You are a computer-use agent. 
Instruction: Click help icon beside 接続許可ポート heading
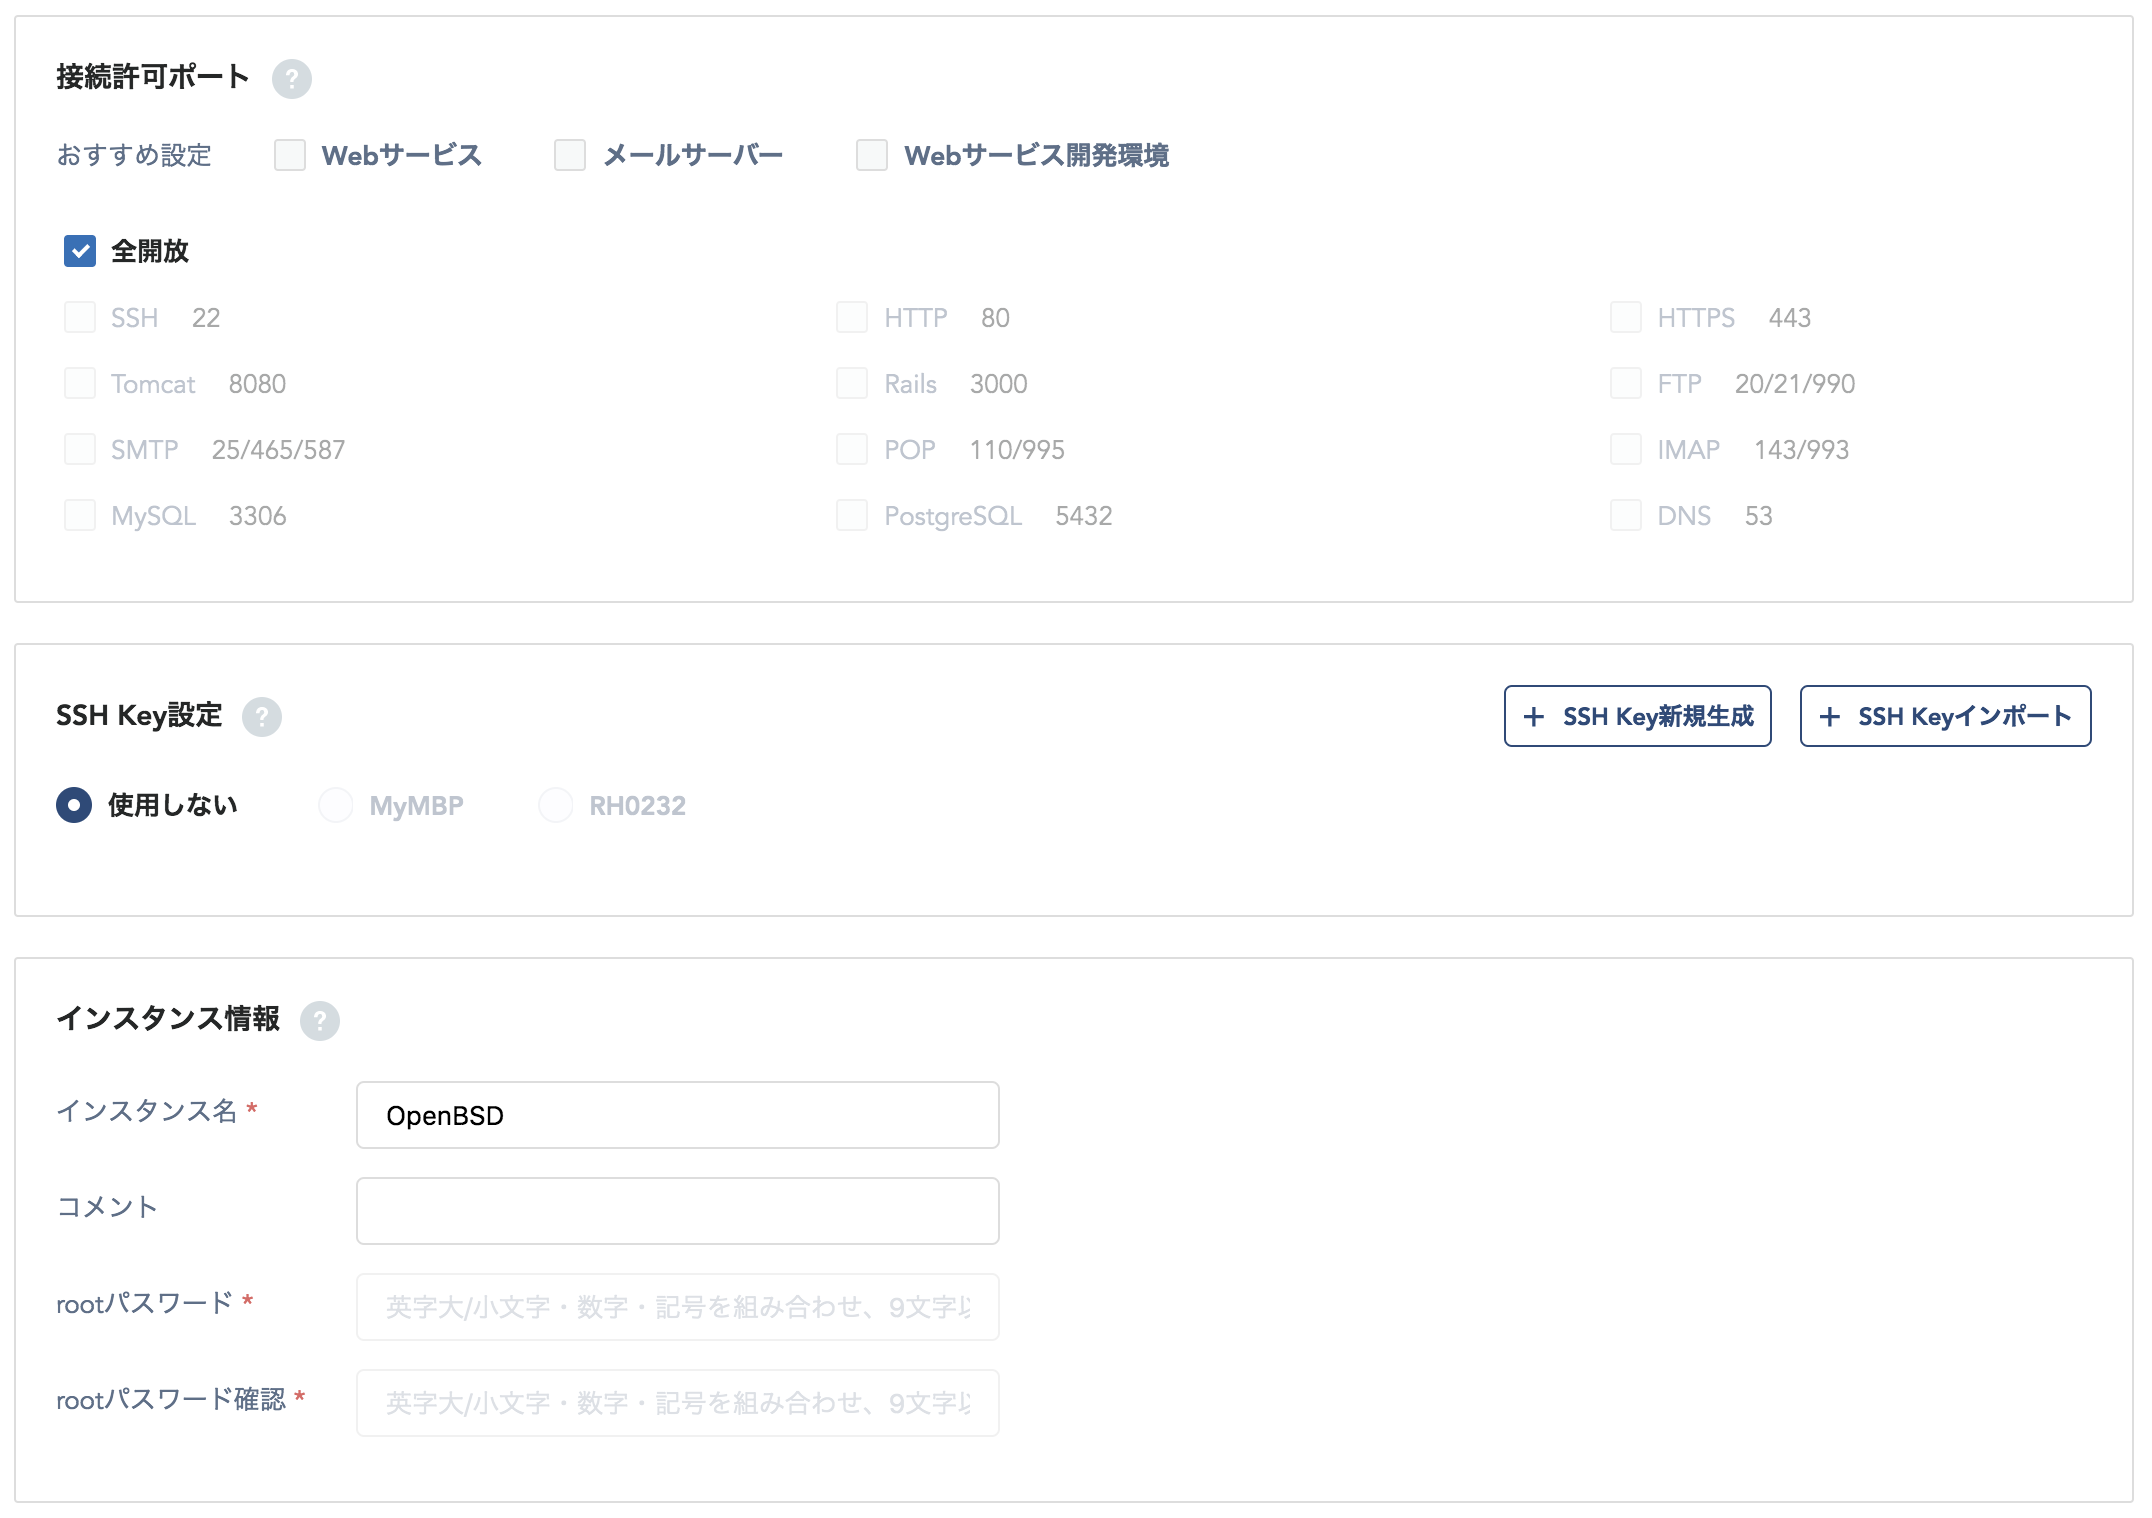pos(291,78)
